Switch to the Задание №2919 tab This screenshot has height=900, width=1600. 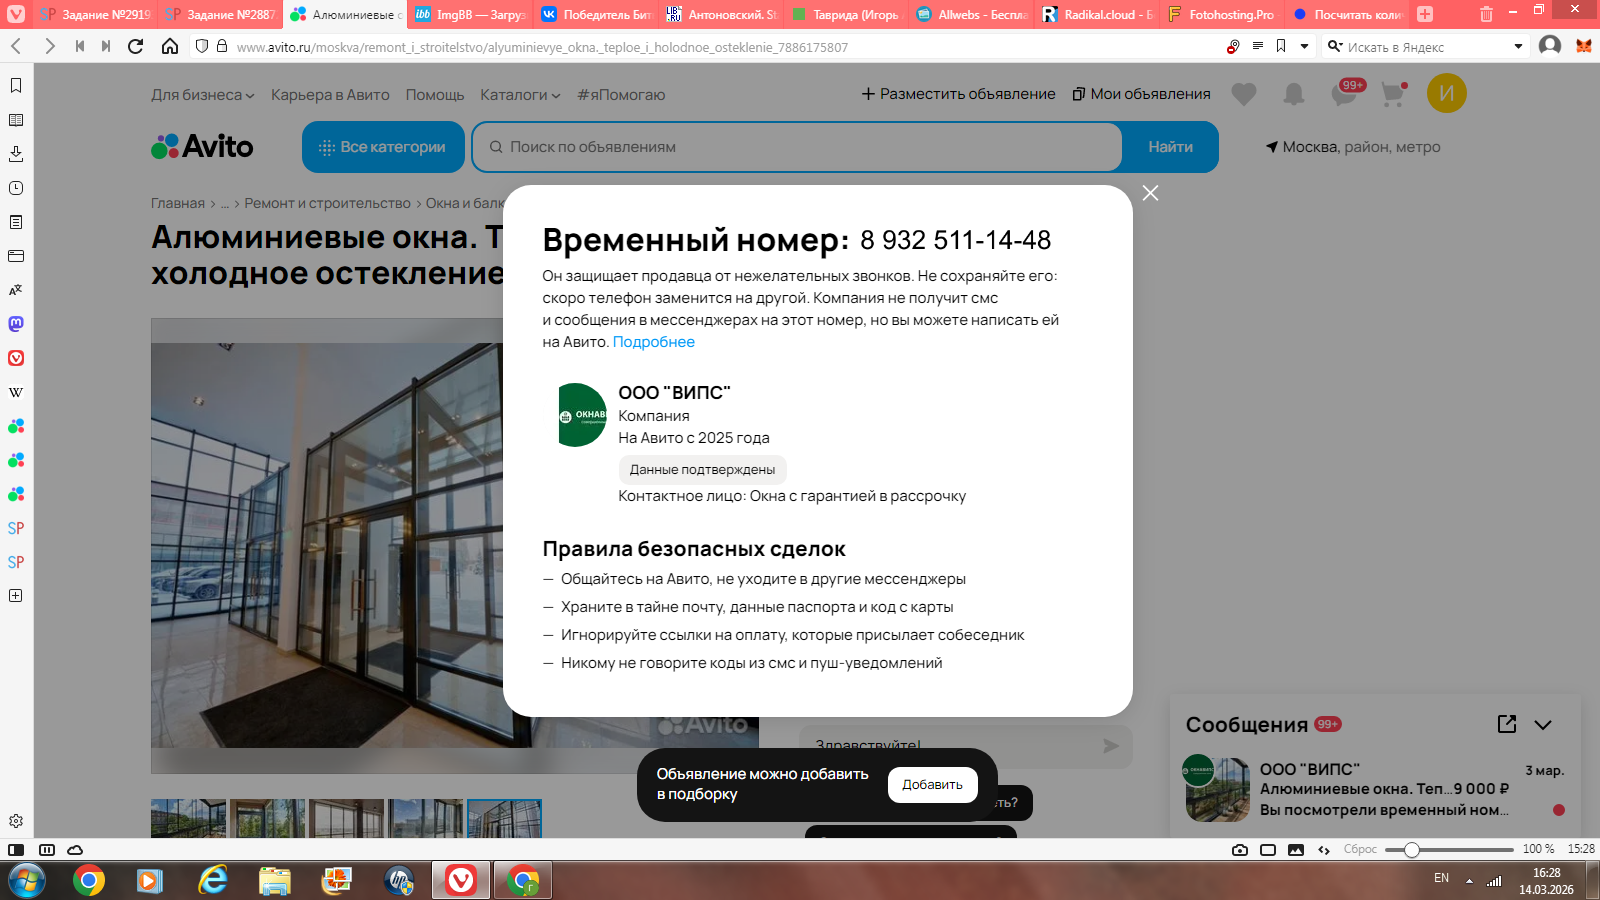coord(97,14)
